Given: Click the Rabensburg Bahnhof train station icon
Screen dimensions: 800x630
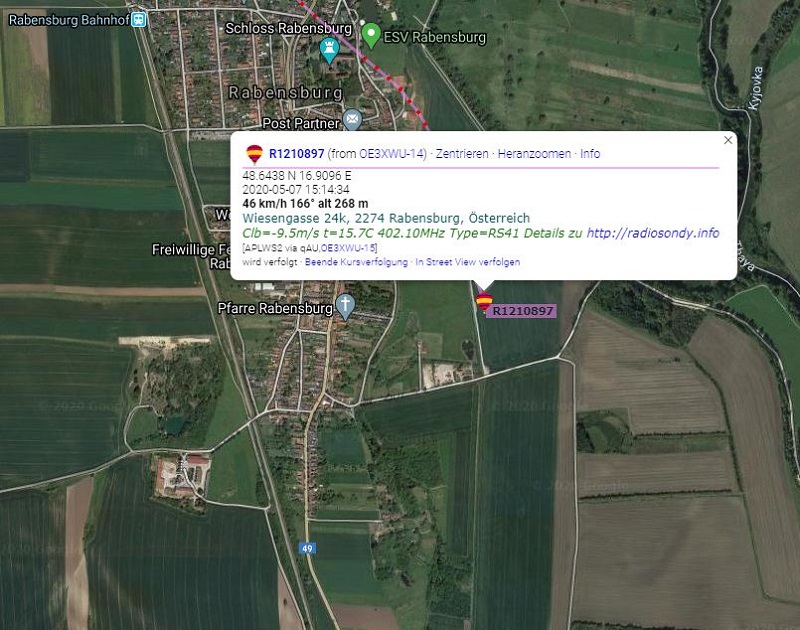Looking at the screenshot, I should tap(139, 19).
